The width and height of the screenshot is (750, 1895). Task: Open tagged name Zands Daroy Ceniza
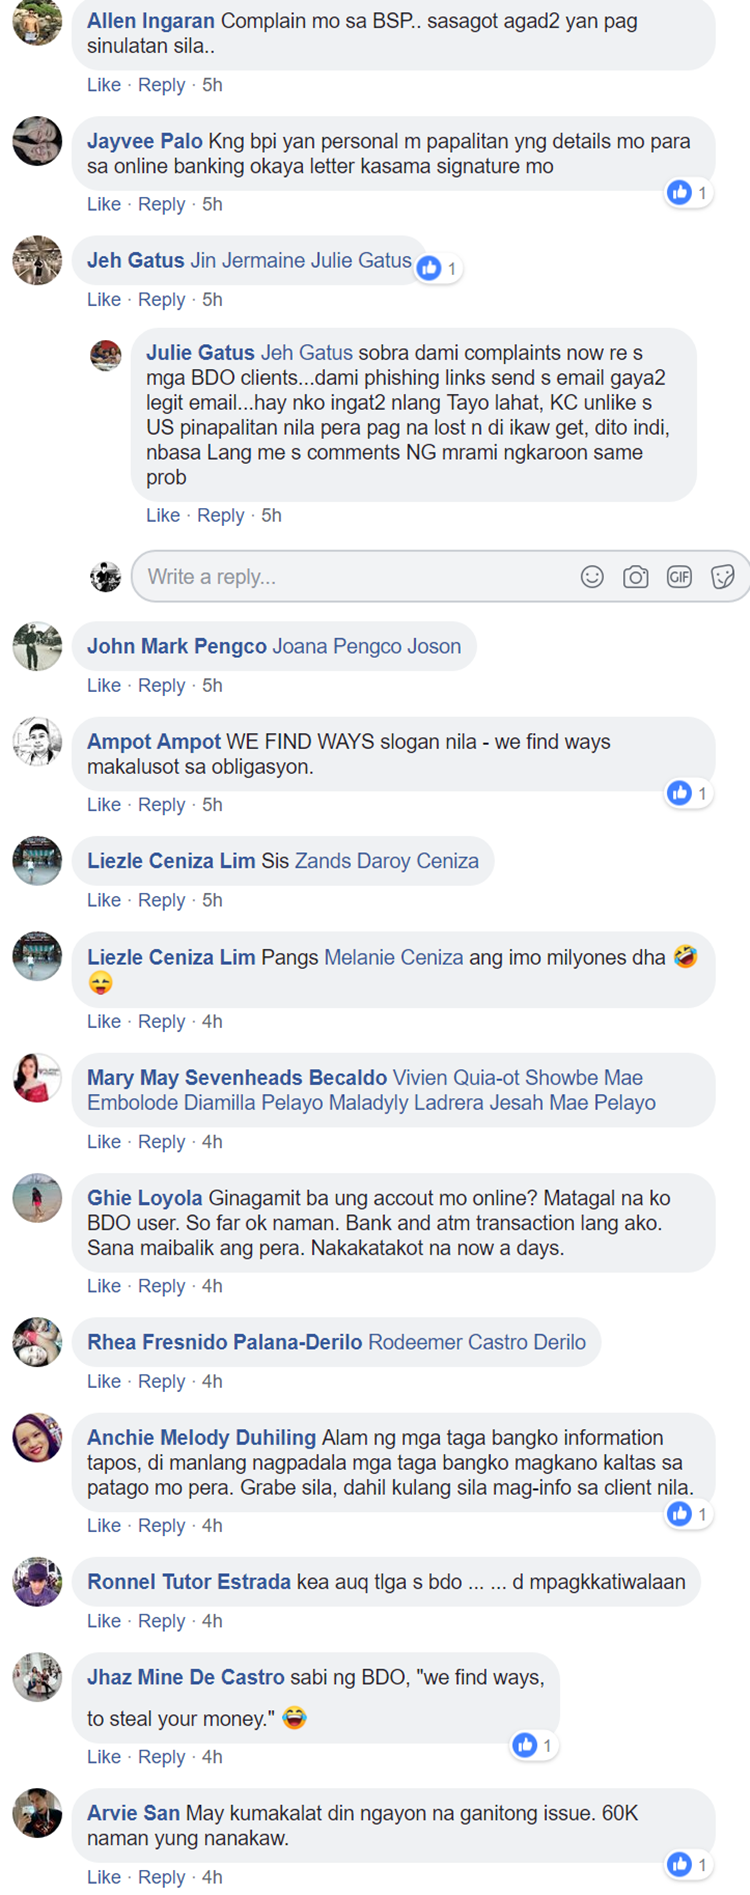tap(386, 861)
